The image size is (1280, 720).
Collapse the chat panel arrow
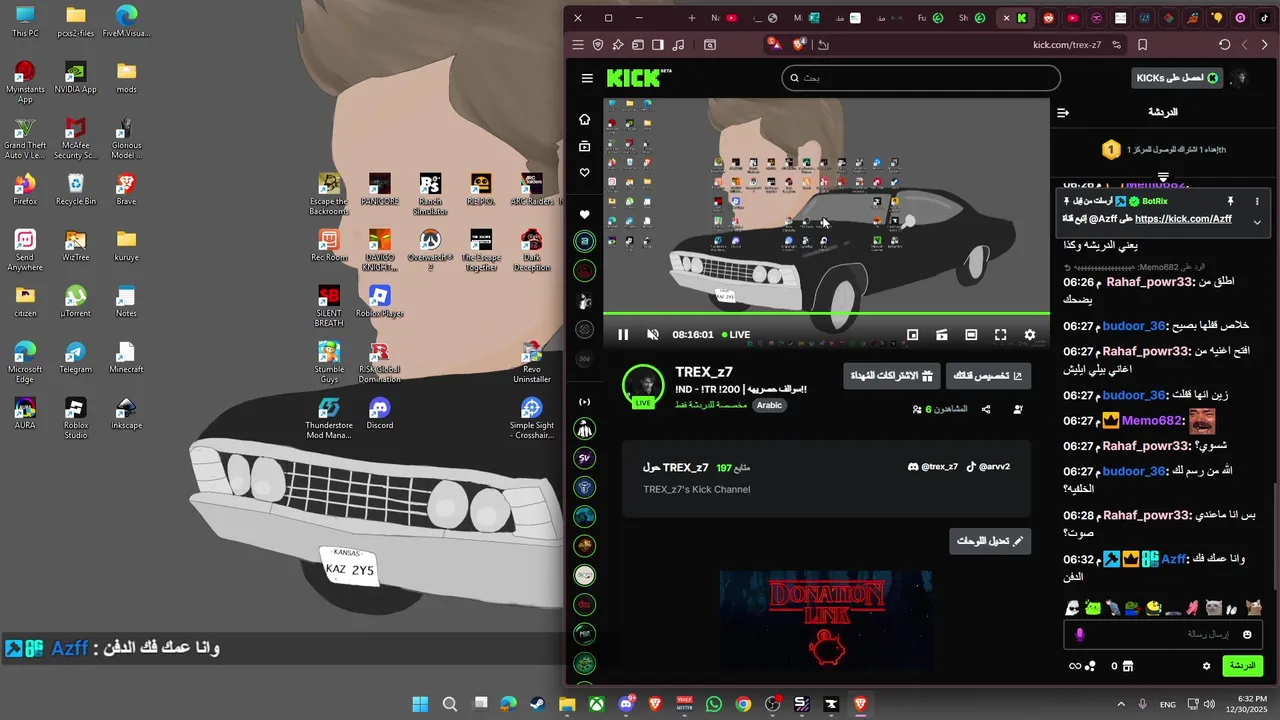1063,113
